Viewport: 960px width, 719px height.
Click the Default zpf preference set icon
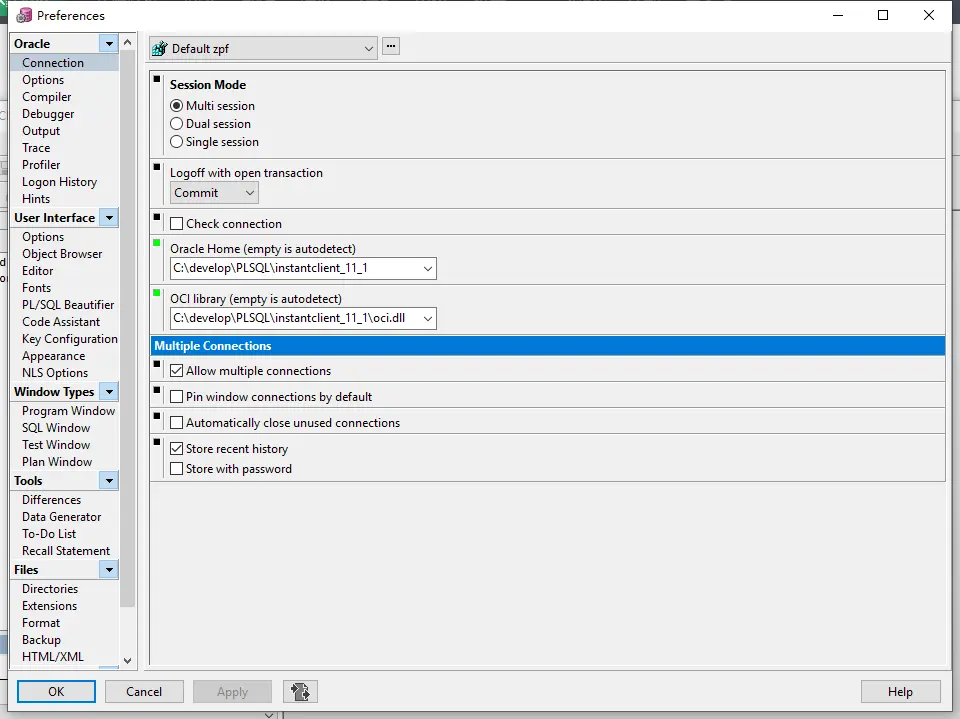(160, 48)
